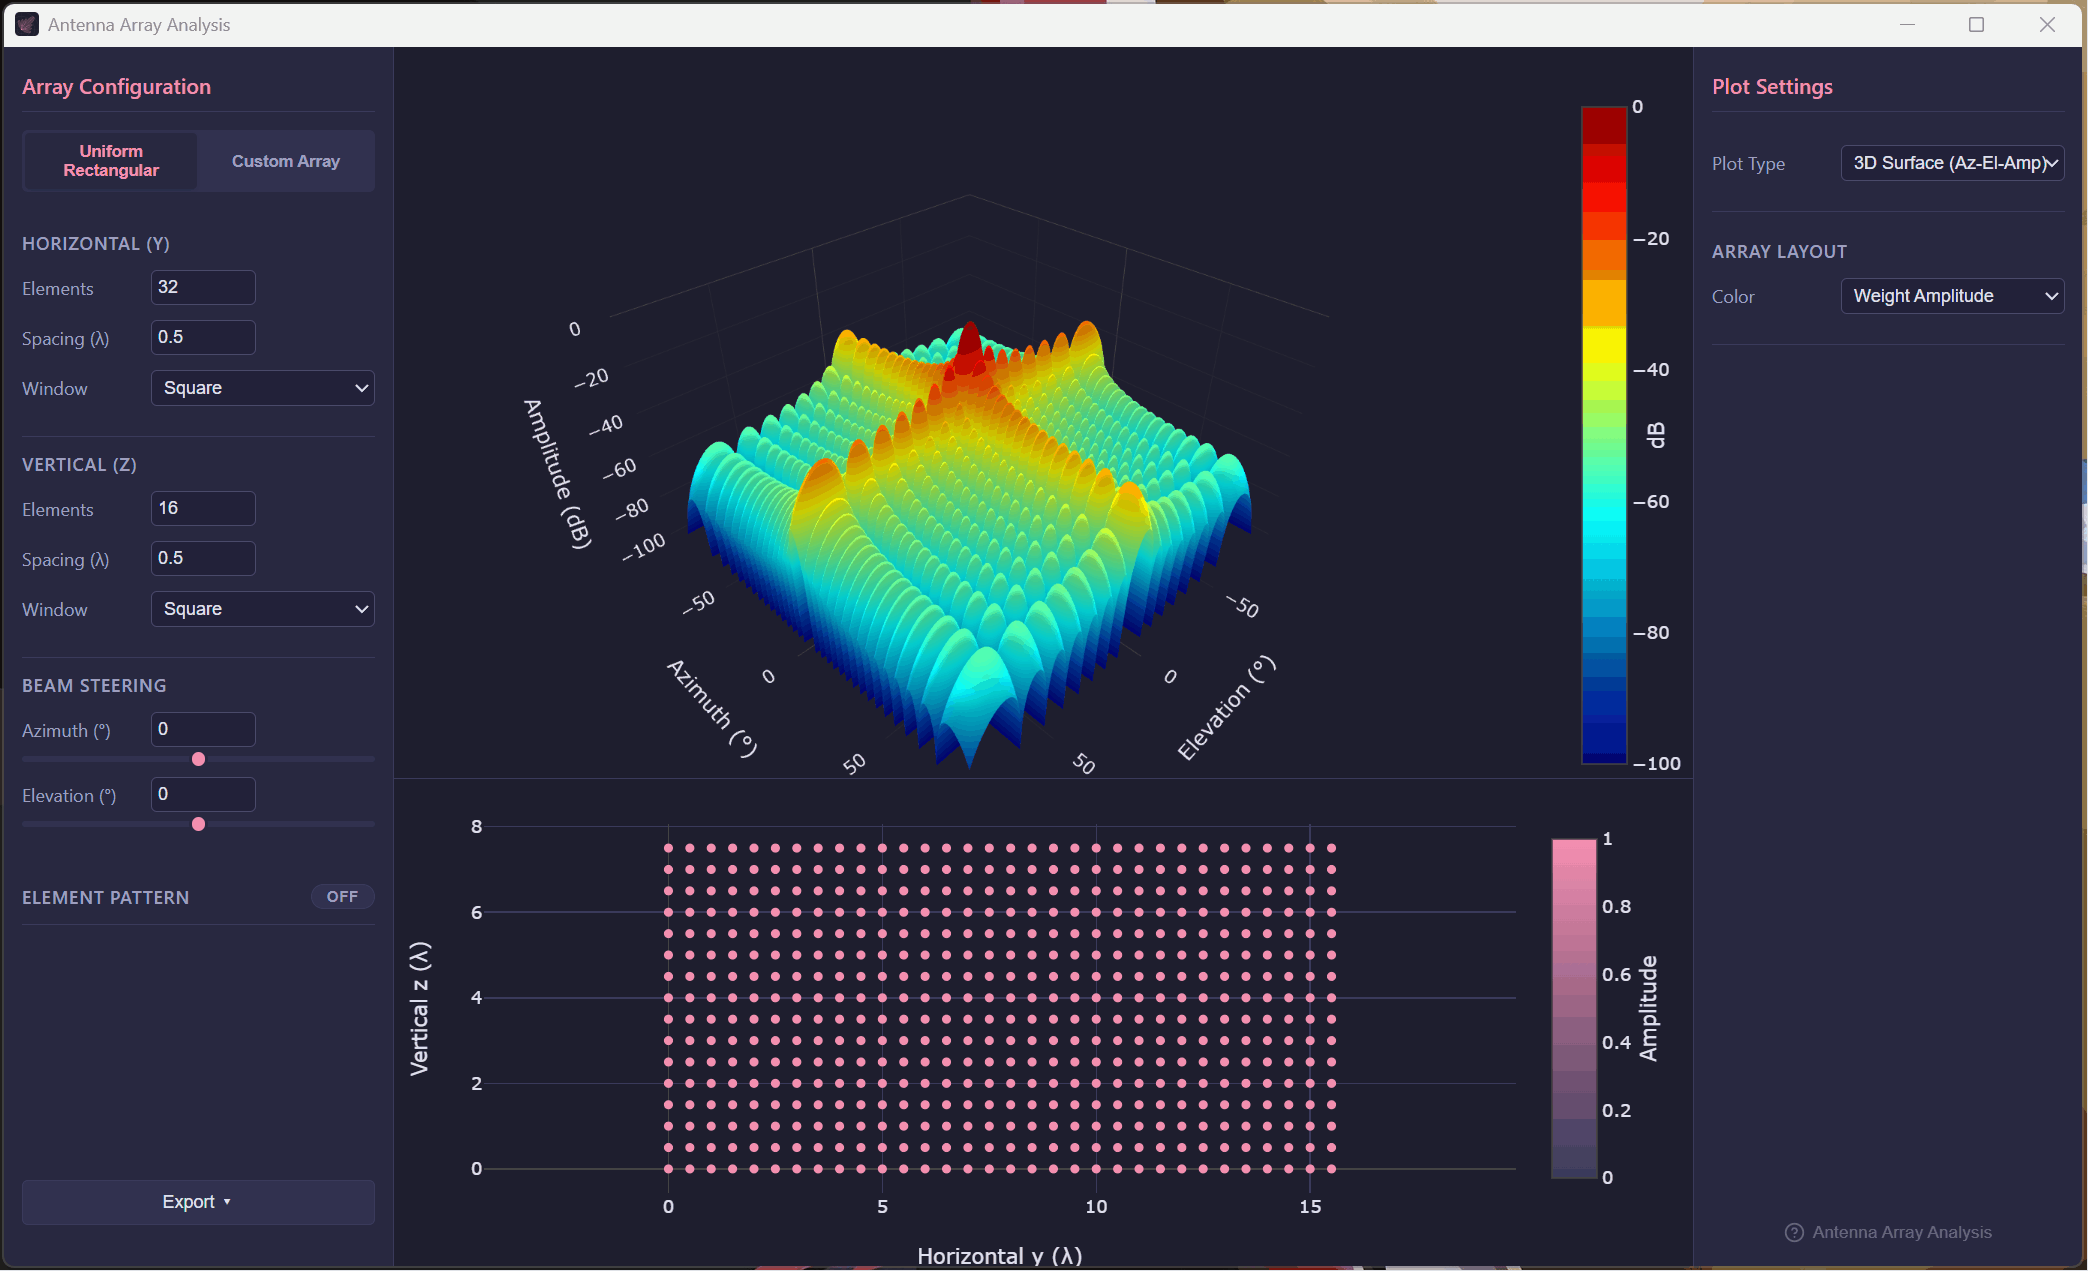Viewport: 2088px width, 1271px height.
Task: Open the Export menu button
Action: [198, 1202]
